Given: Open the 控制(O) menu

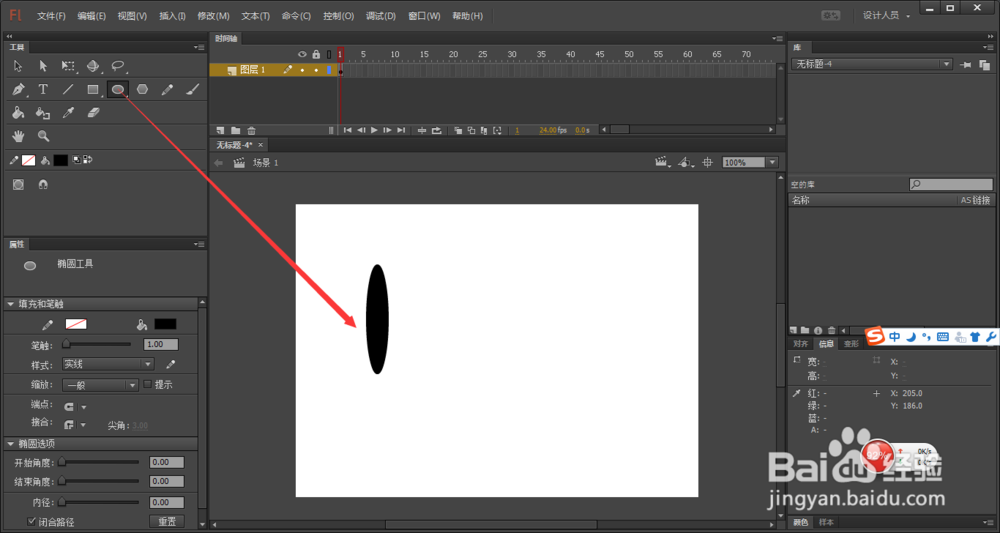Looking at the screenshot, I should [x=339, y=16].
